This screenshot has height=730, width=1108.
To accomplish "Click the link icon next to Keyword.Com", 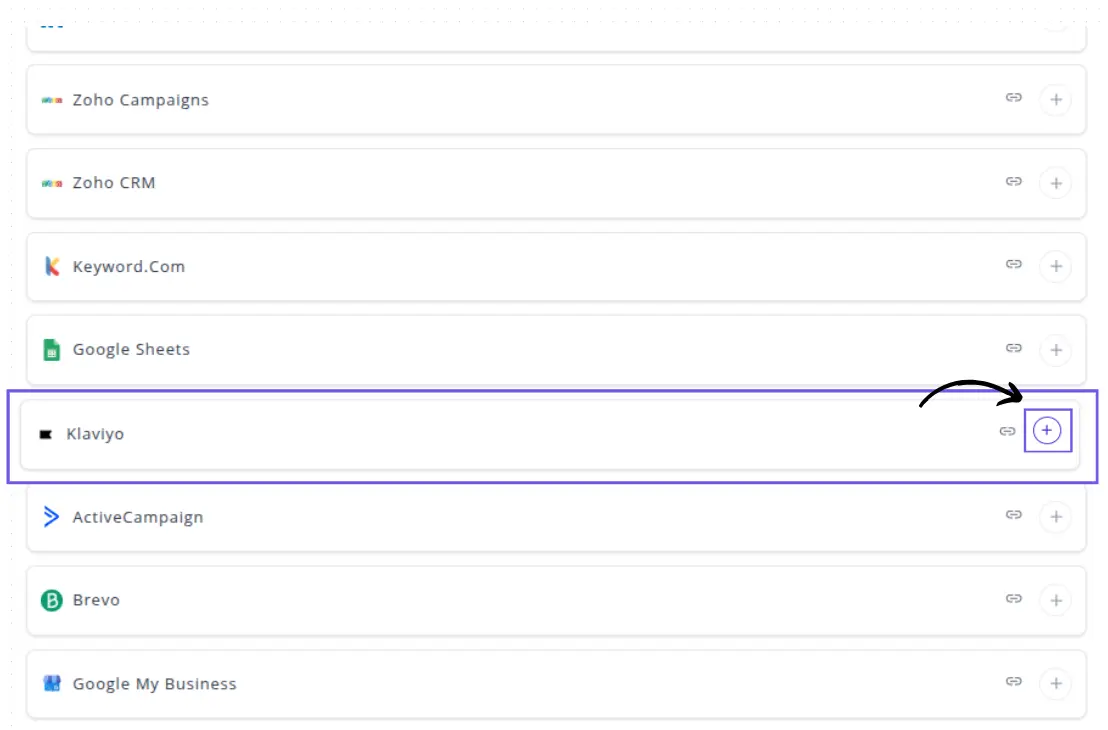I will tap(1014, 265).
